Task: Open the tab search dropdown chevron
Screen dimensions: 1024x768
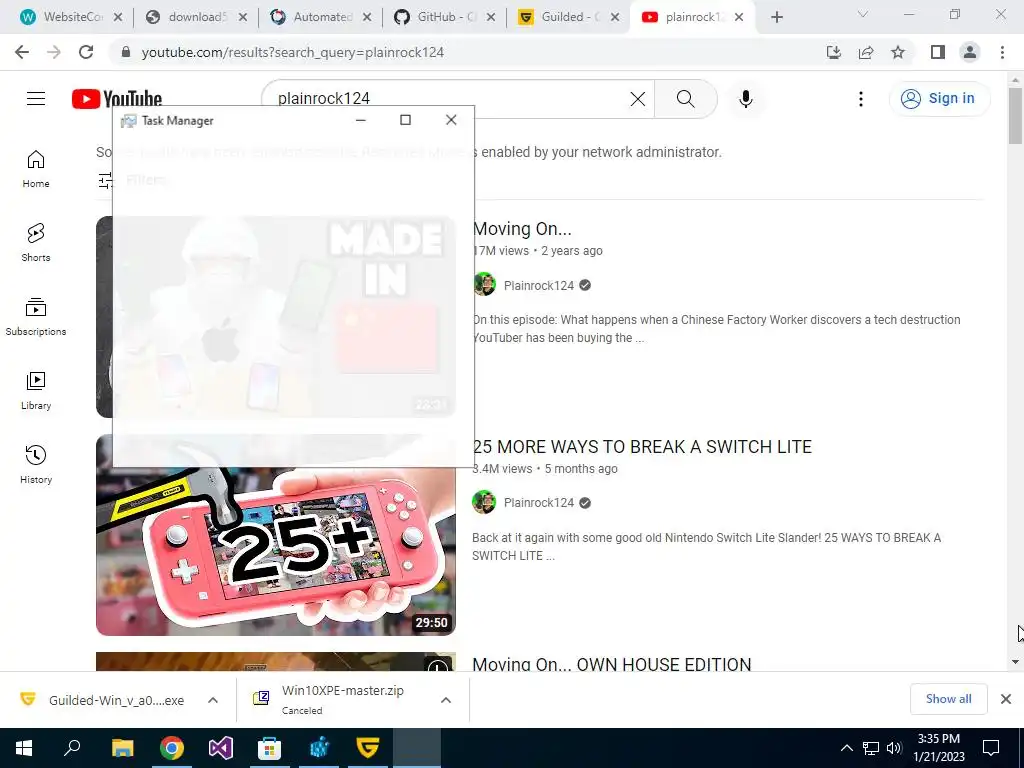Action: click(863, 14)
